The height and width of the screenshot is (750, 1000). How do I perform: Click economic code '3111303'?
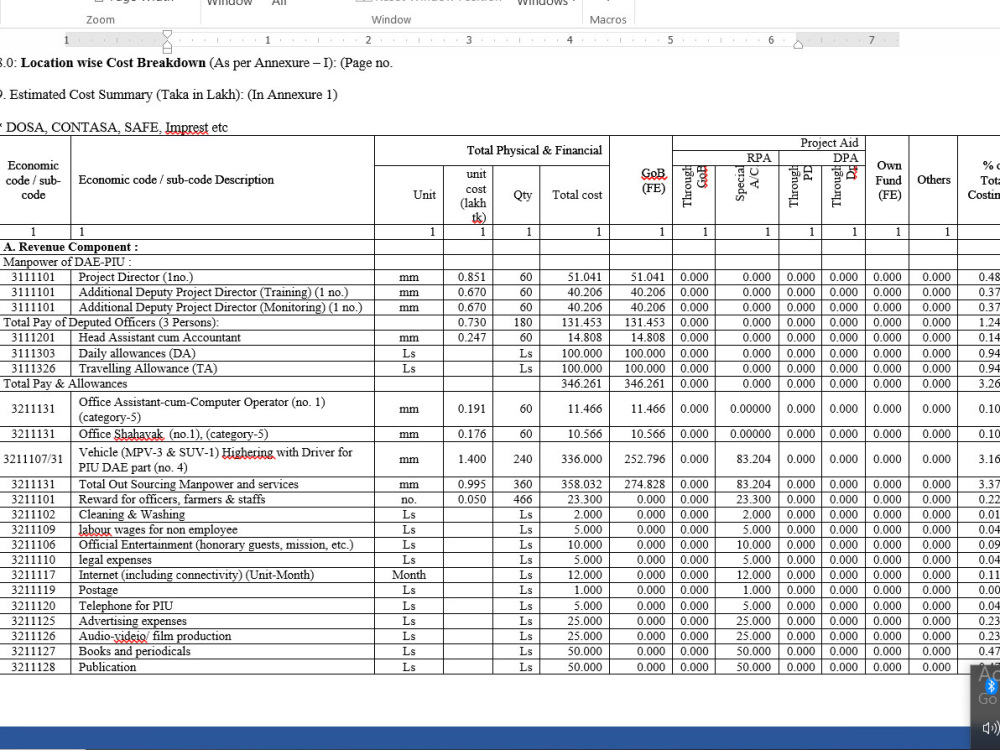coord(33,353)
